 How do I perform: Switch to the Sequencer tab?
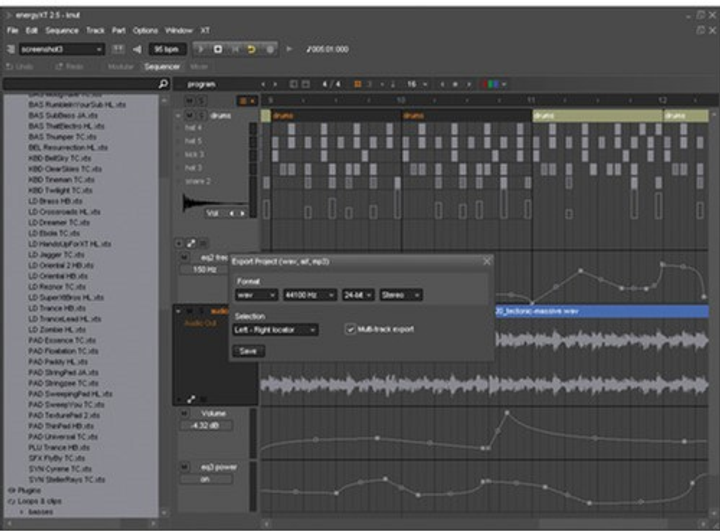coord(162,67)
